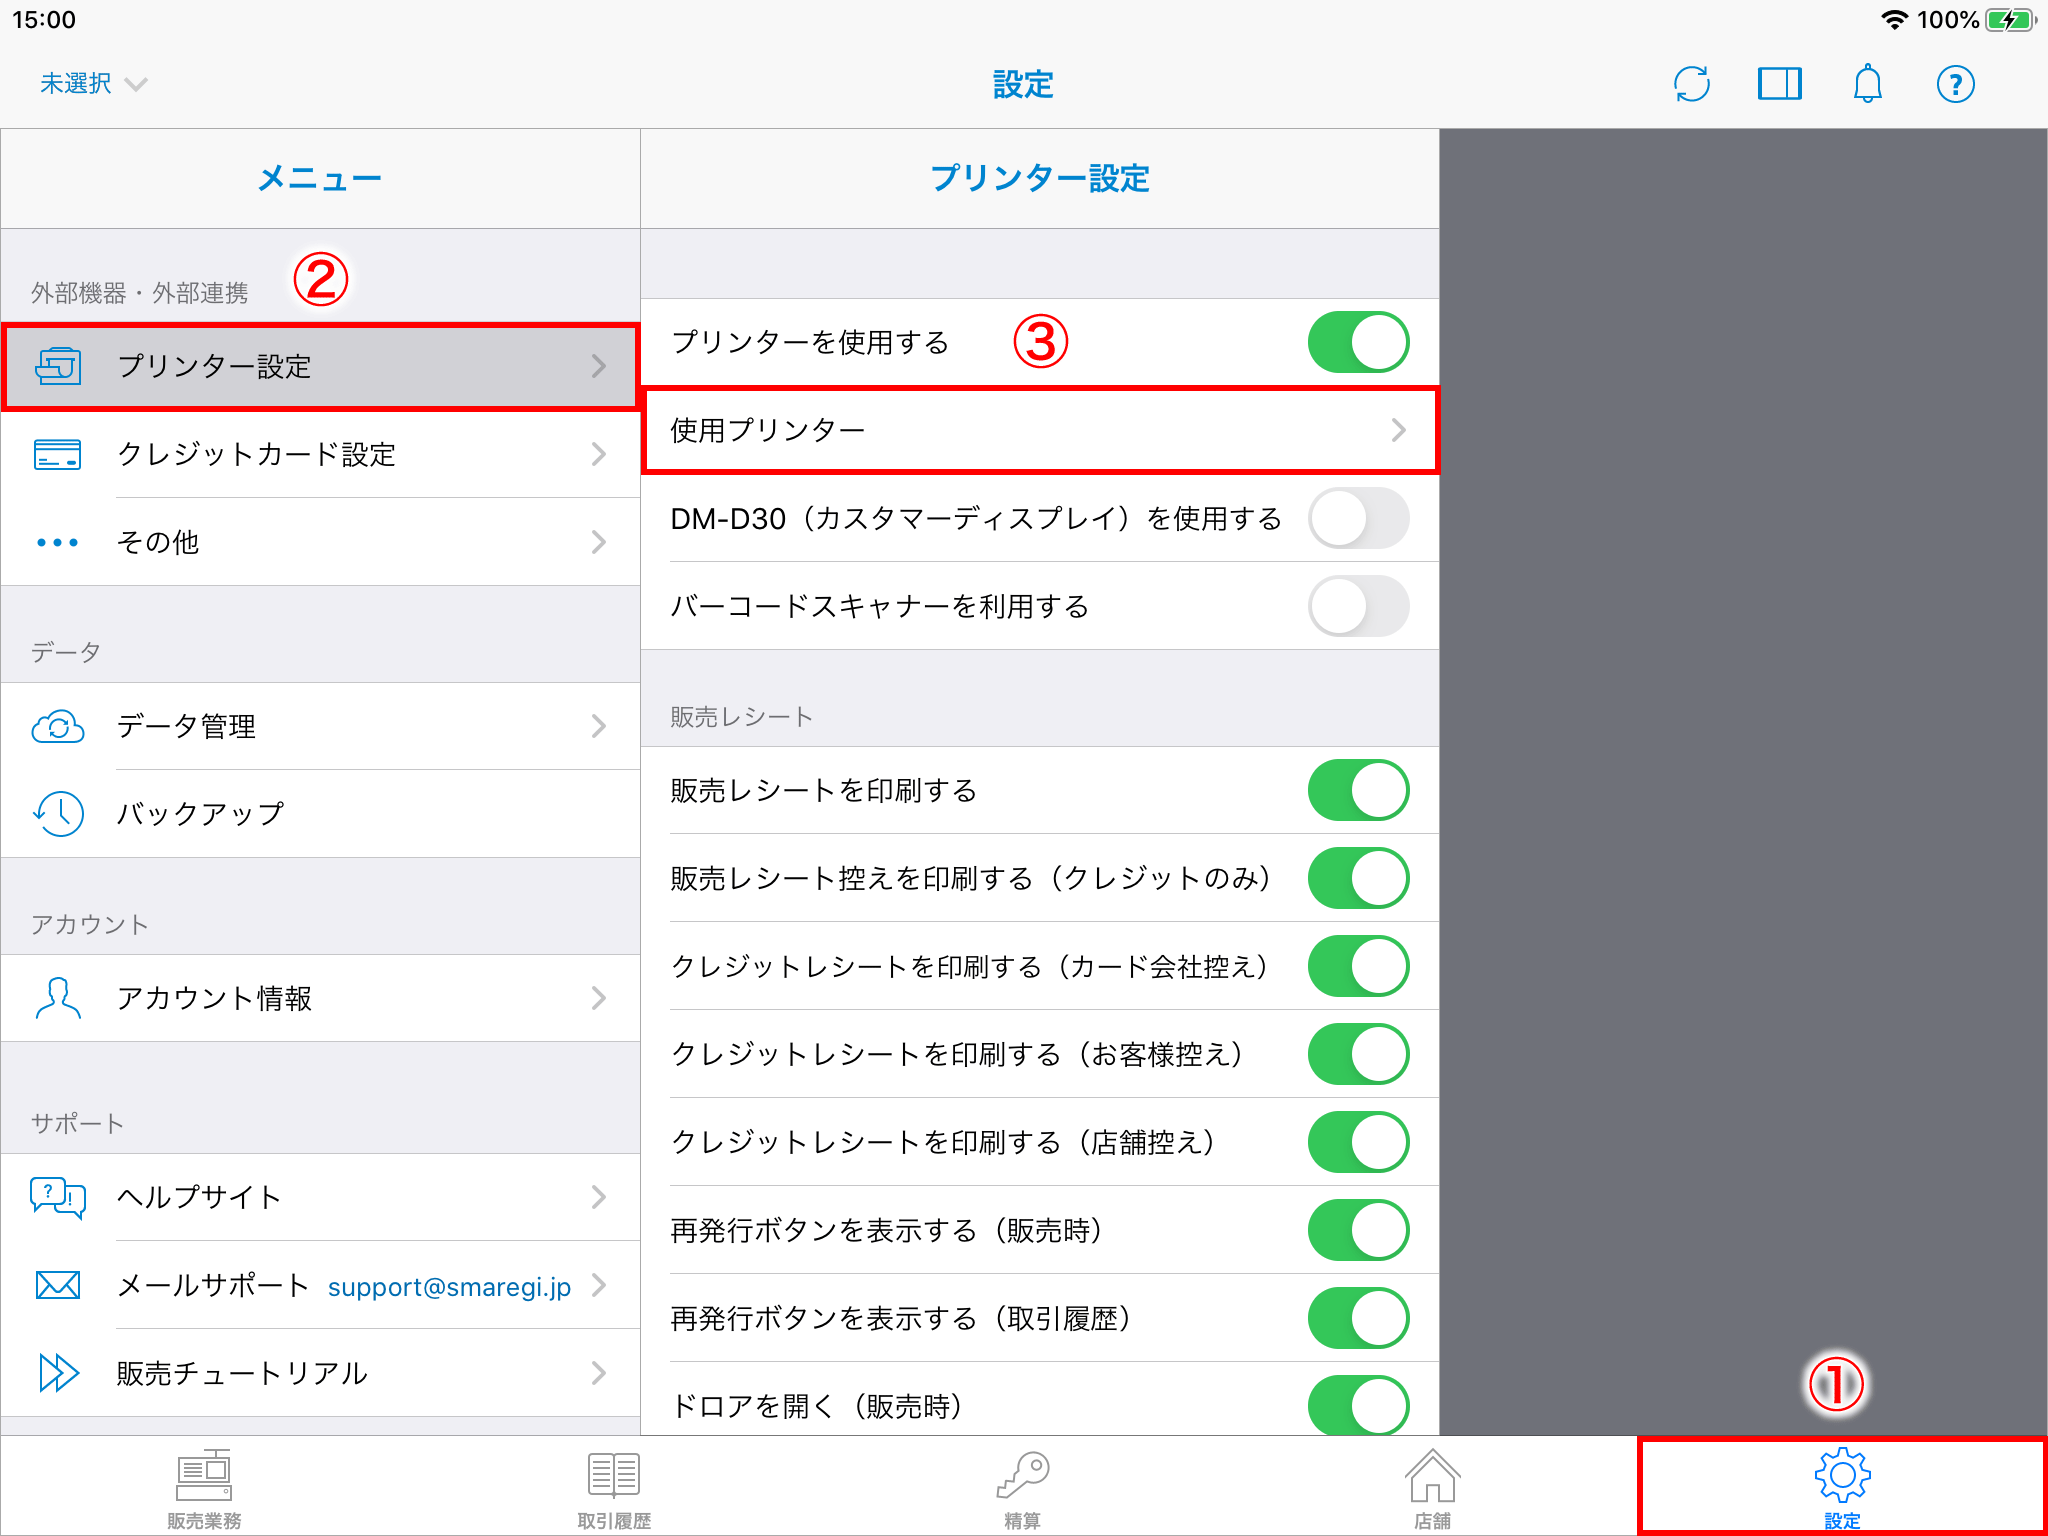This screenshot has height=1536, width=2048.
Task: Switch to 販売業務 tab label
Action: coord(204,1520)
